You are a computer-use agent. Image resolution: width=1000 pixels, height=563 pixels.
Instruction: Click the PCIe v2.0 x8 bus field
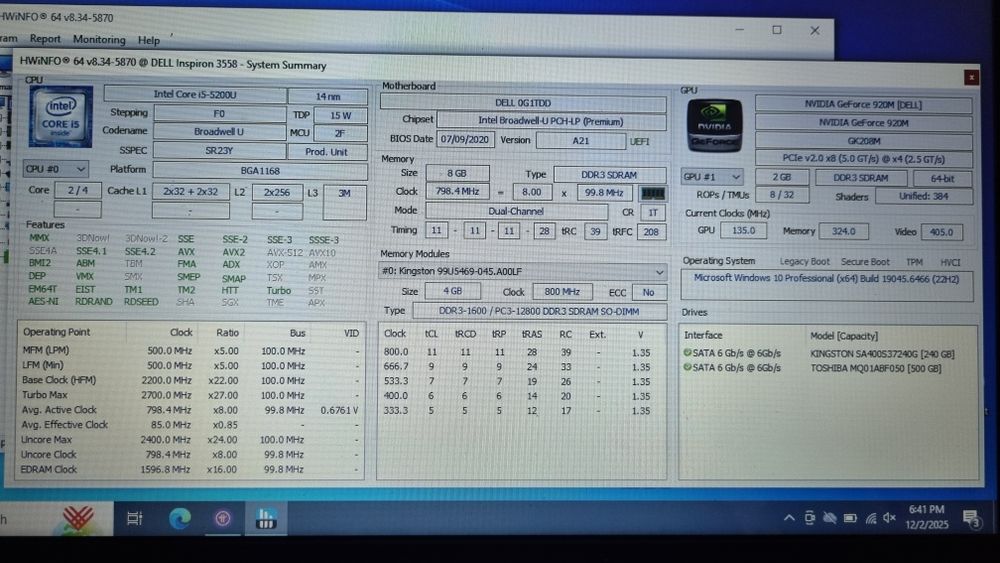(864, 158)
